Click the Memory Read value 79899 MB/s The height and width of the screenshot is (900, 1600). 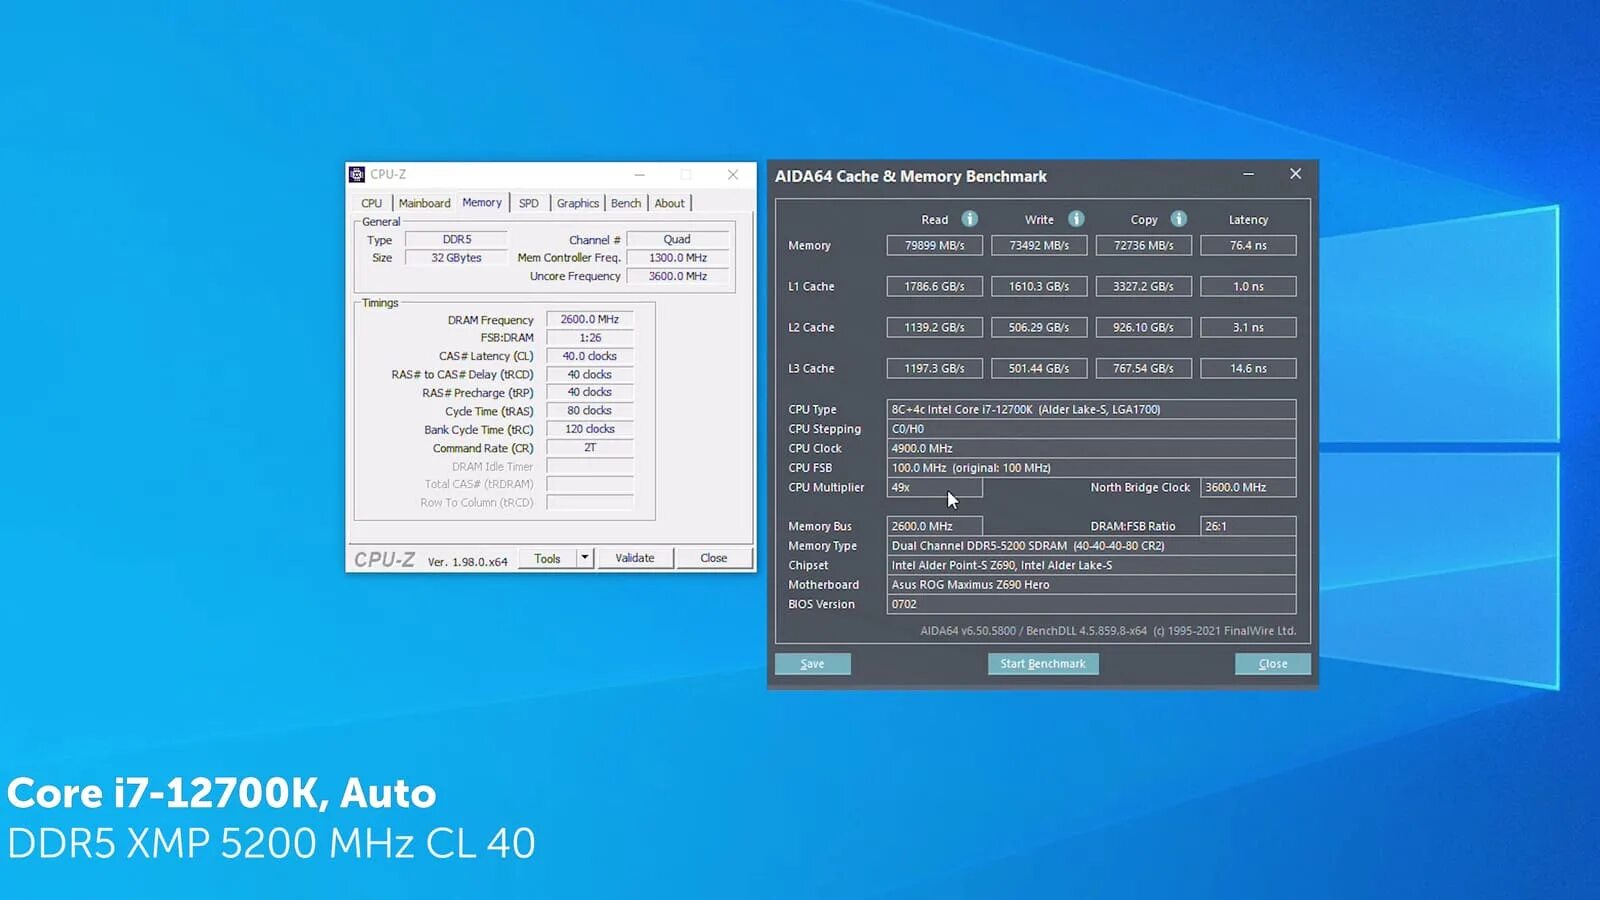tap(935, 245)
